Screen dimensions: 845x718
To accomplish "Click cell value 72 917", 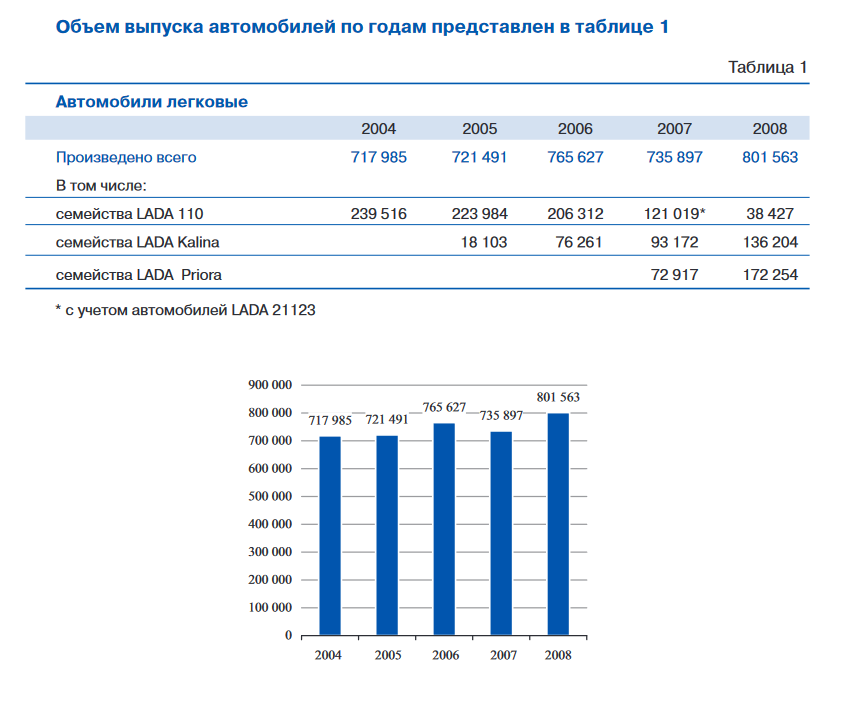I will [x=674, y=275].
